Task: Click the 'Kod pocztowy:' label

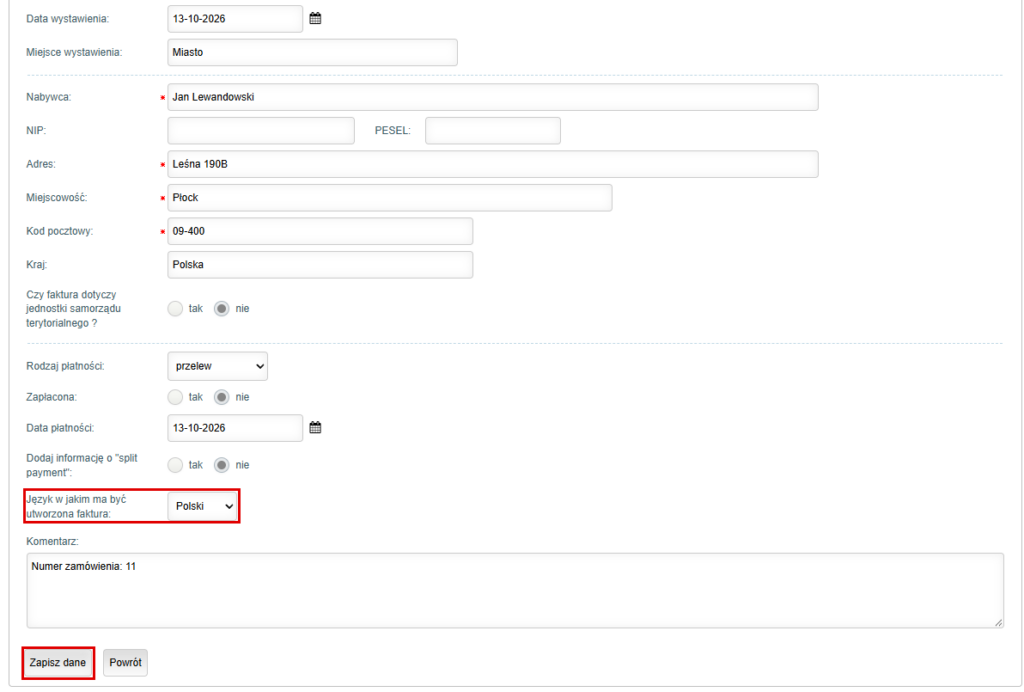Action: pyautogui.click(x=59, y=231)
